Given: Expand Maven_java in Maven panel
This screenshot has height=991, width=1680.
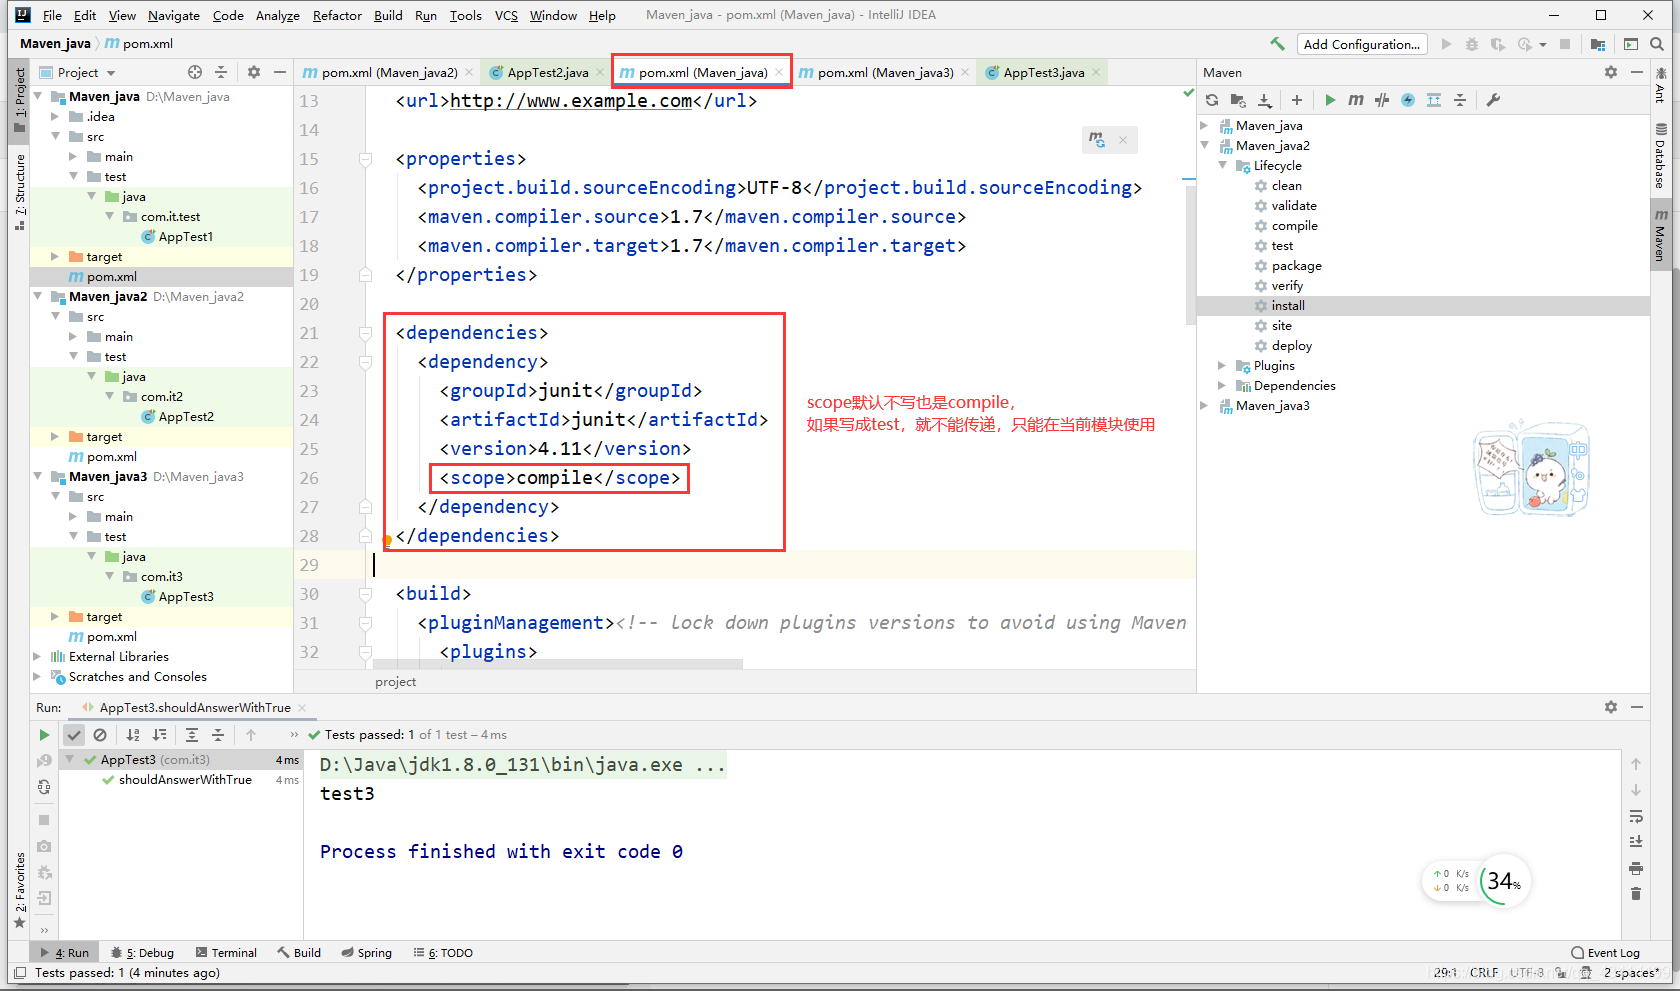Looking at the screenshot, I should coord(1204,126).
